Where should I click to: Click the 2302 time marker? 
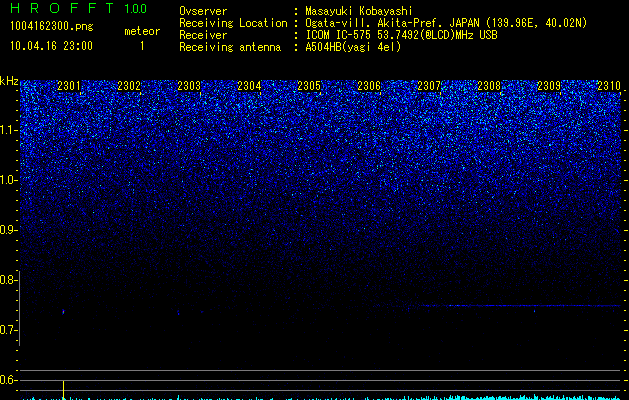click(x=129, y=86)
